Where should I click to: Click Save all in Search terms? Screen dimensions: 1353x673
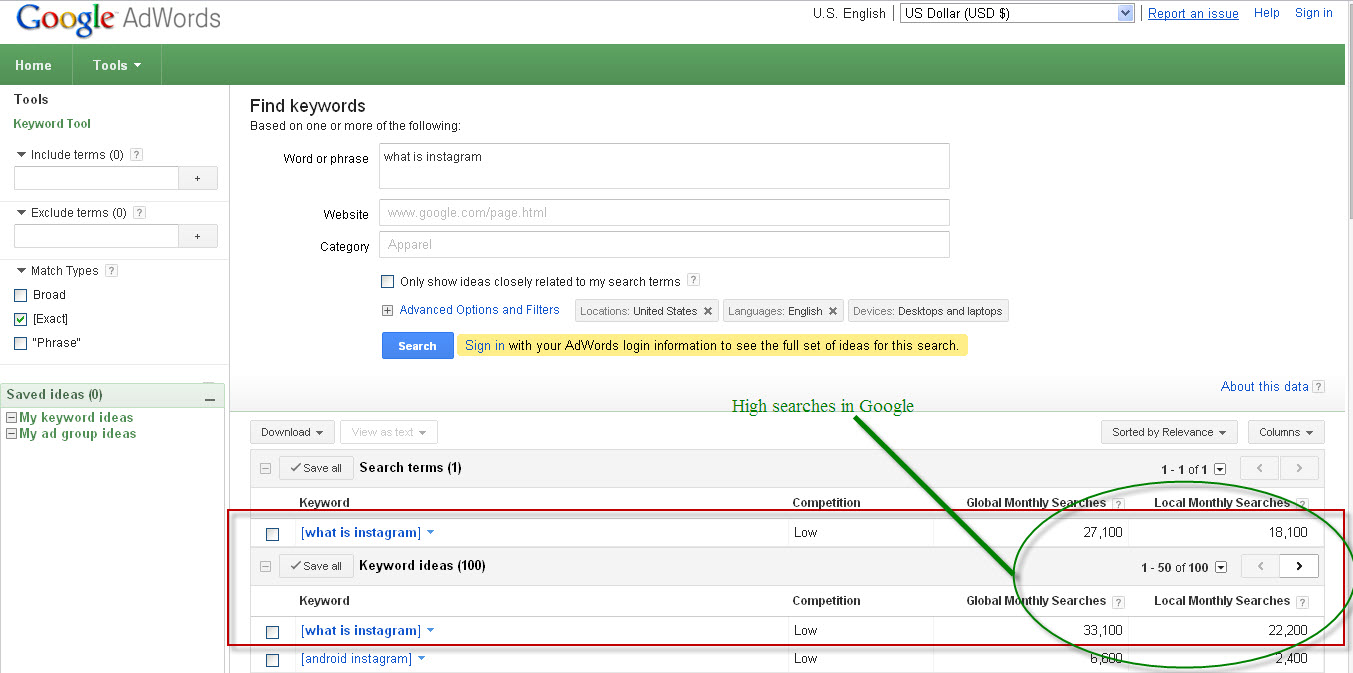tap(316, 468)
